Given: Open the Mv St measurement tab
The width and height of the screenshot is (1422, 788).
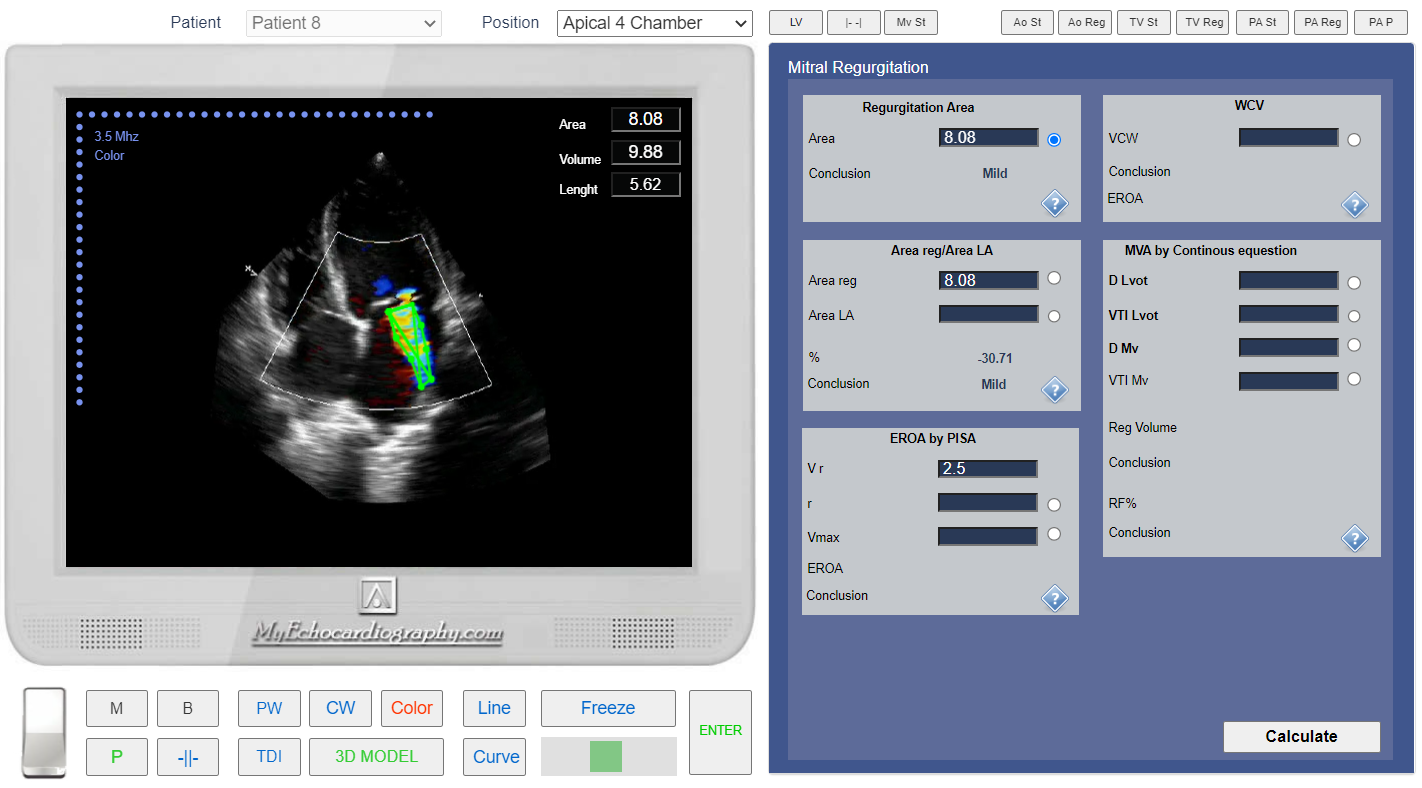Looking at the screenshot, I should (910, 23).
